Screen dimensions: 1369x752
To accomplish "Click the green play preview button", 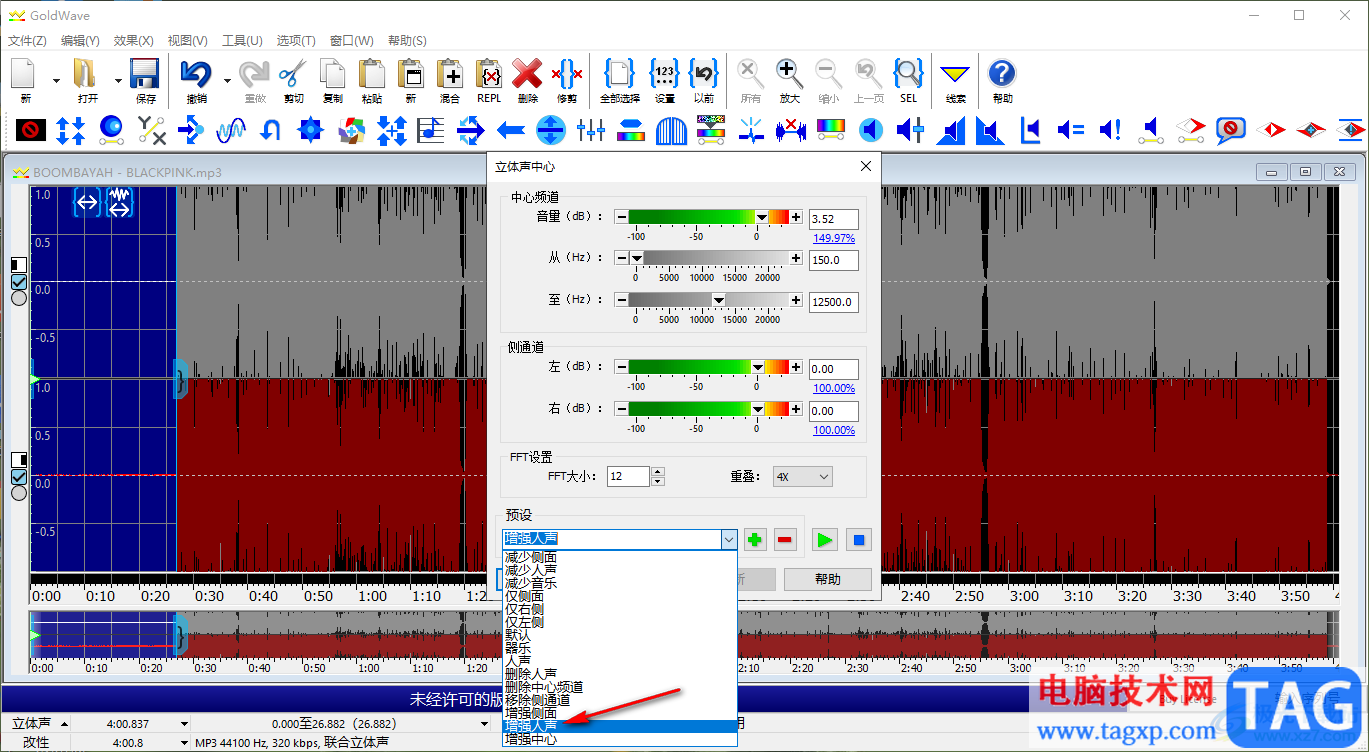I will point(824,540).
